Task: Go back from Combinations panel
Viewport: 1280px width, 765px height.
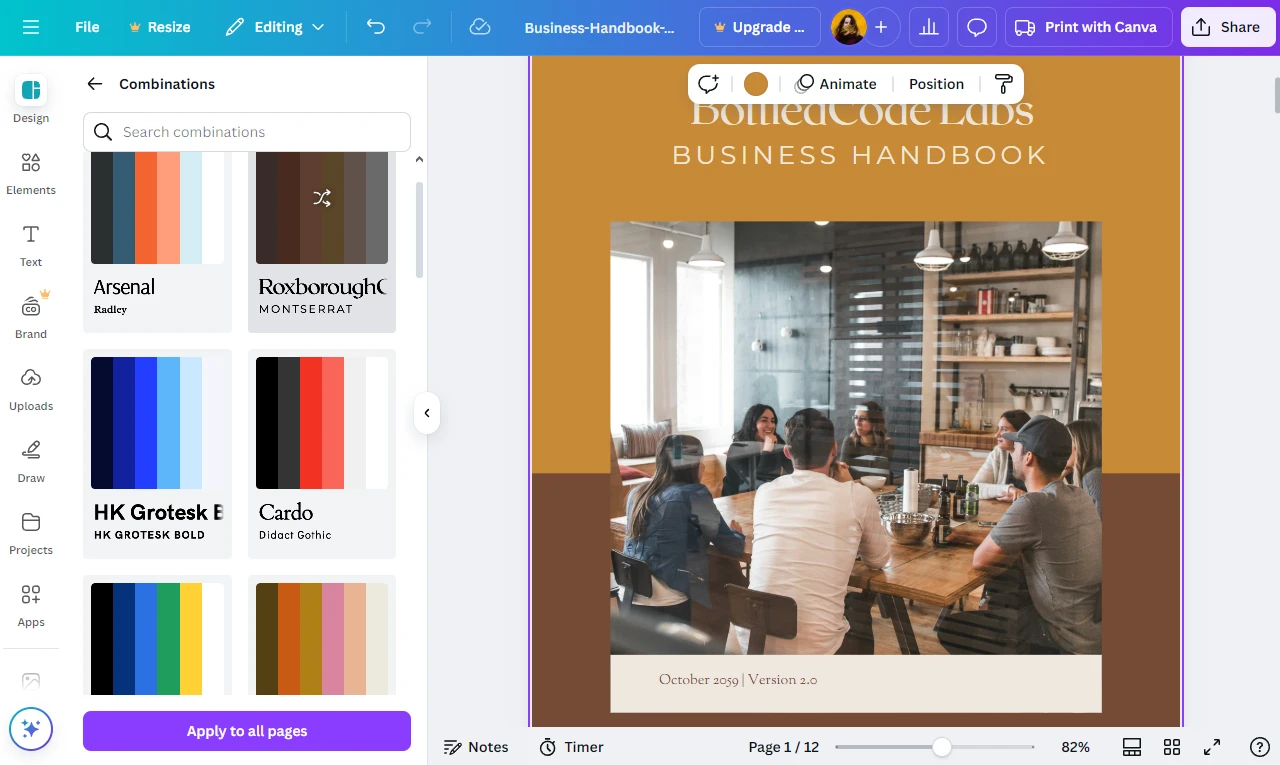Action: [x=95, y=84]
